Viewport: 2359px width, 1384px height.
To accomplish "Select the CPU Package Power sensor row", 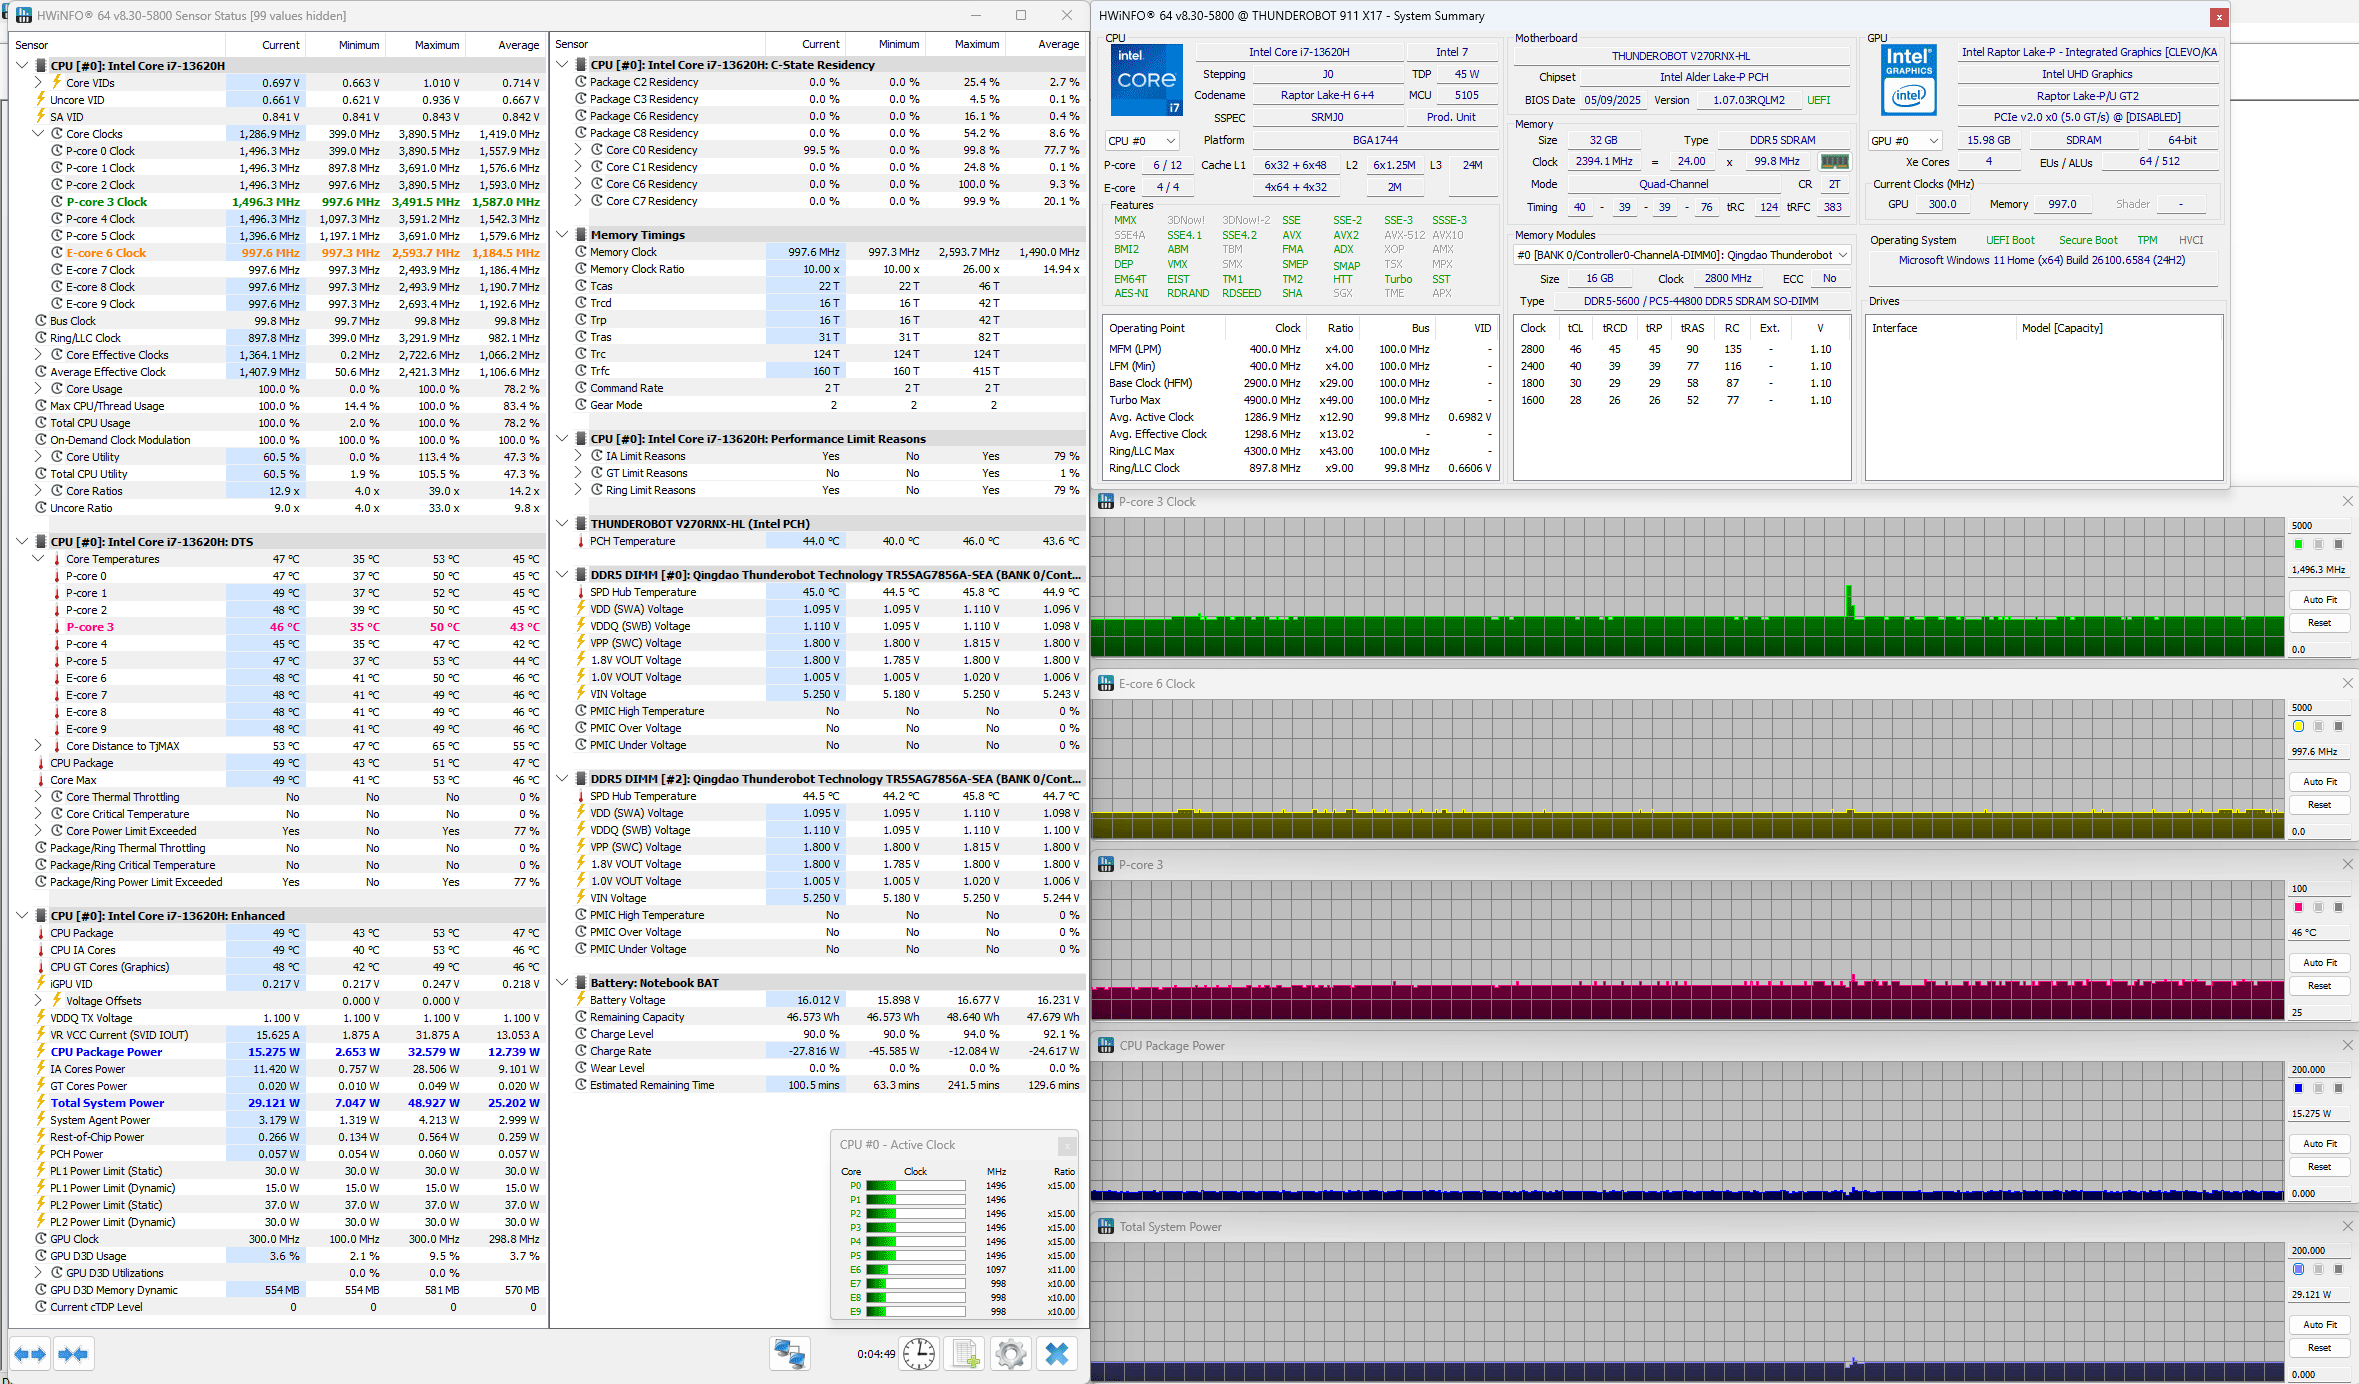I will [106, 1052].
